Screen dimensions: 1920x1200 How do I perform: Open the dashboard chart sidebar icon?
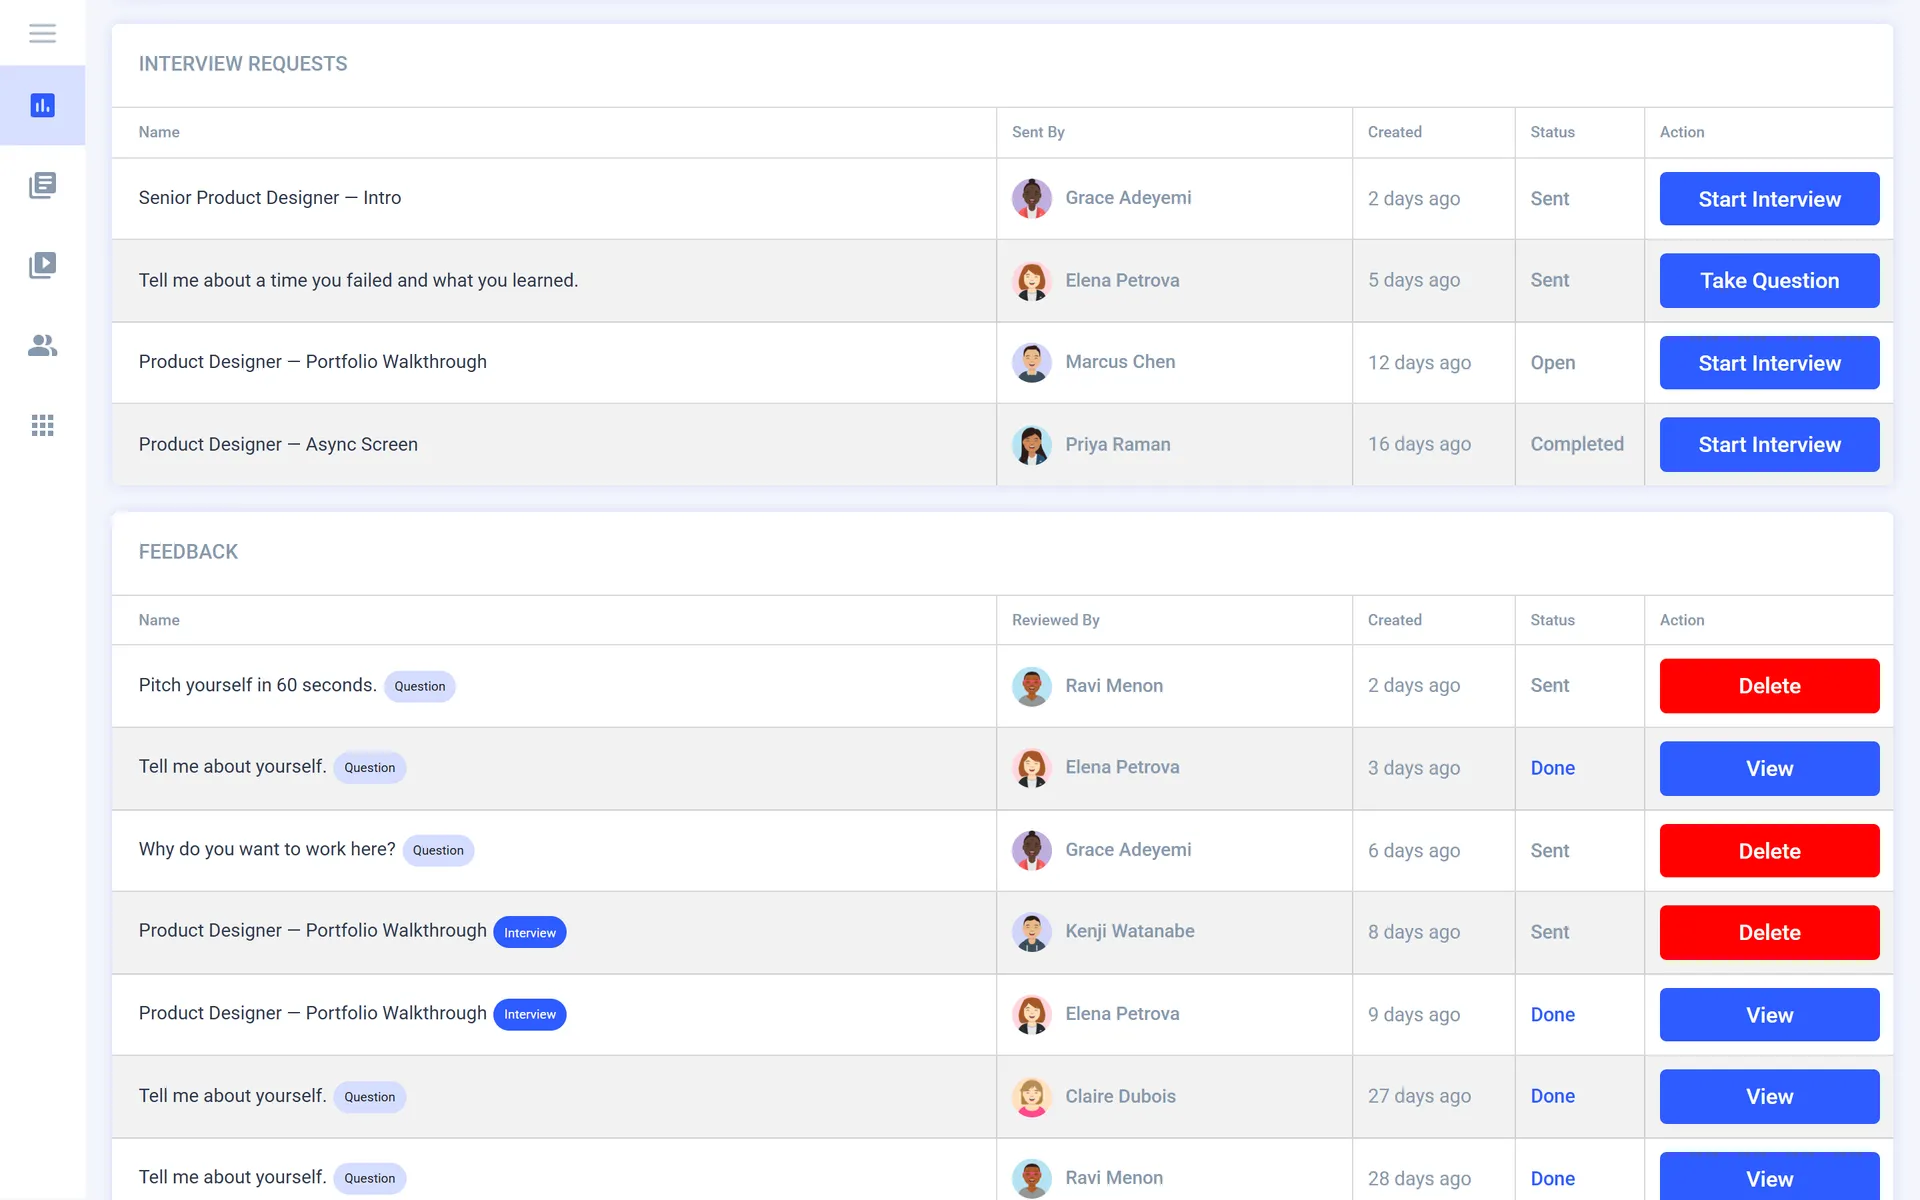[x=42, y=105]
